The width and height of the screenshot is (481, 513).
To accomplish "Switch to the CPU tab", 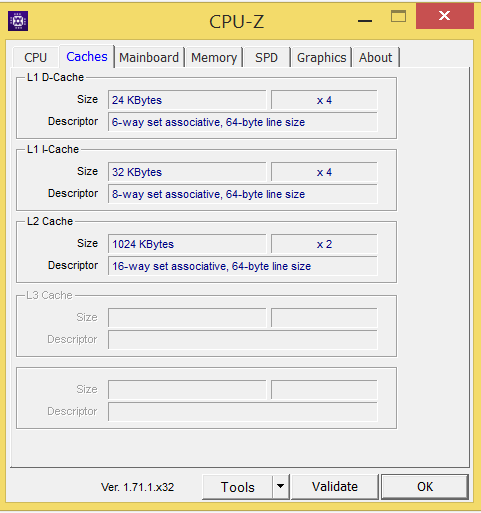I will pos(35,58).
